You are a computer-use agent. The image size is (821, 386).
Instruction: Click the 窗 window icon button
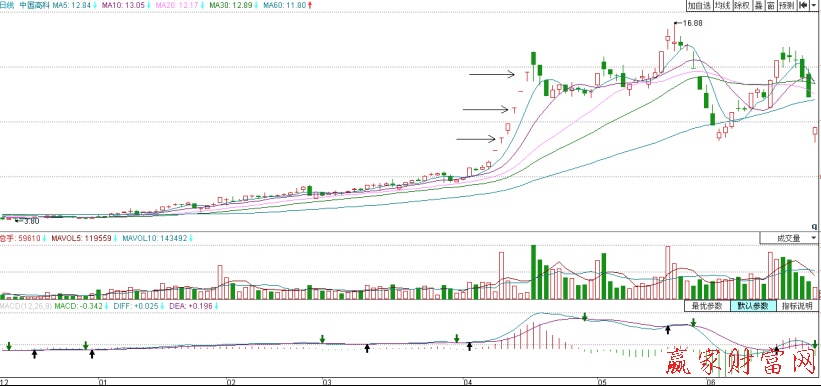click(x=771, y=6)
